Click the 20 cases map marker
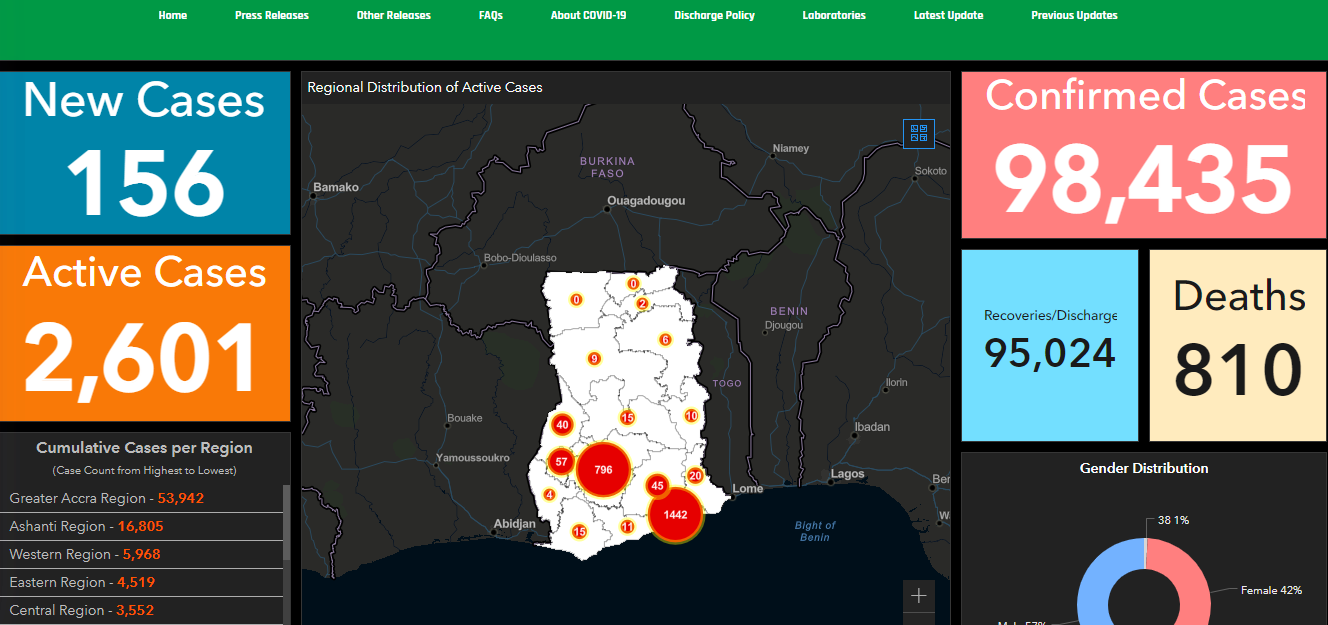This screenshot has height=625, width=1328. click(695, 476)
